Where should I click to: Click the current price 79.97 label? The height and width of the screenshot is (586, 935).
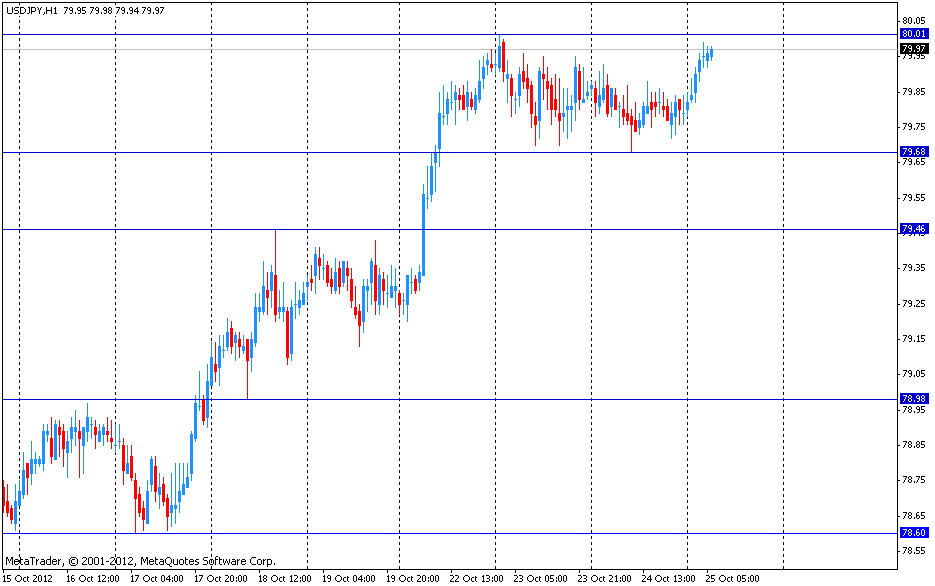(913, 48)
